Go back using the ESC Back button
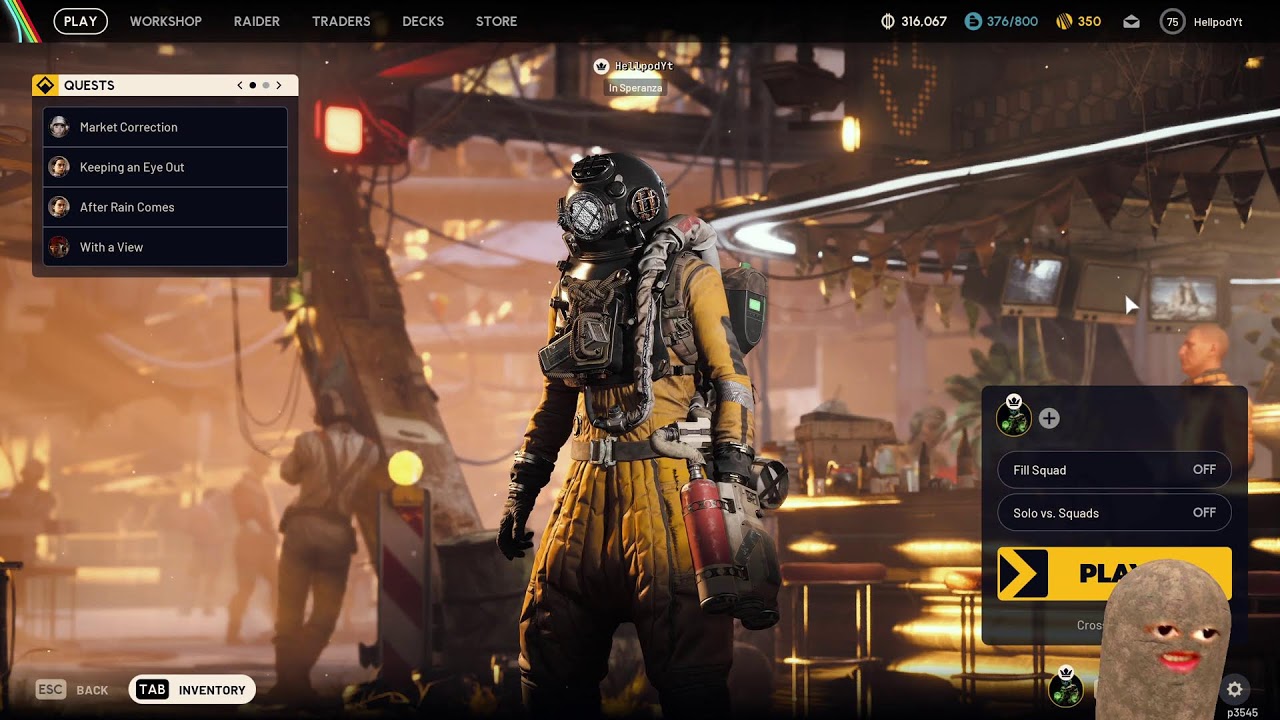The height and width of the screenshot is (720, 1280). point(72,690)
